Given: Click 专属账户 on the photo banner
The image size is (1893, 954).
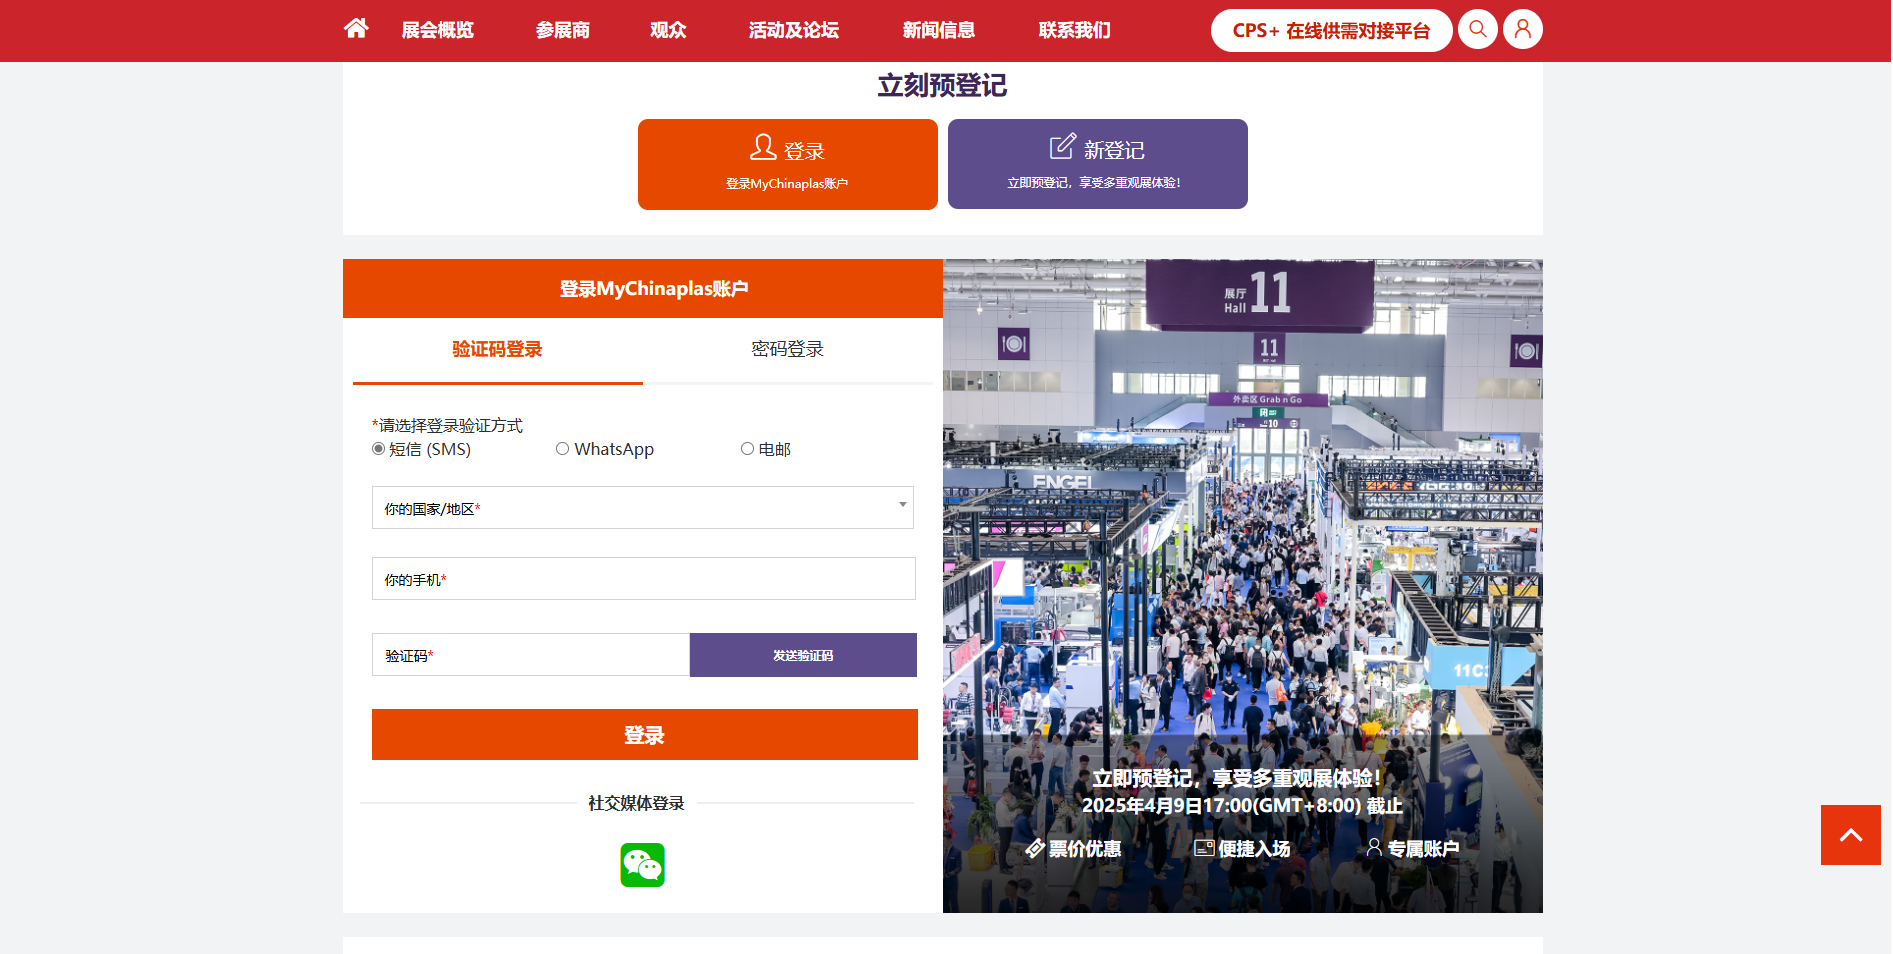Looking at the screenshot, I should coord(1413,849).
